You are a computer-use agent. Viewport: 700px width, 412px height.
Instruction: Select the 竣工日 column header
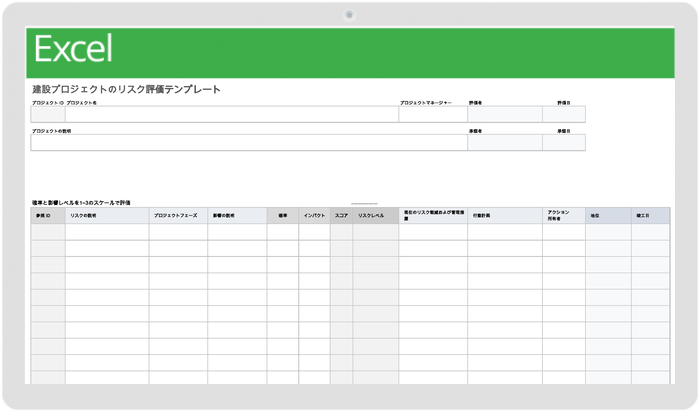650,216
